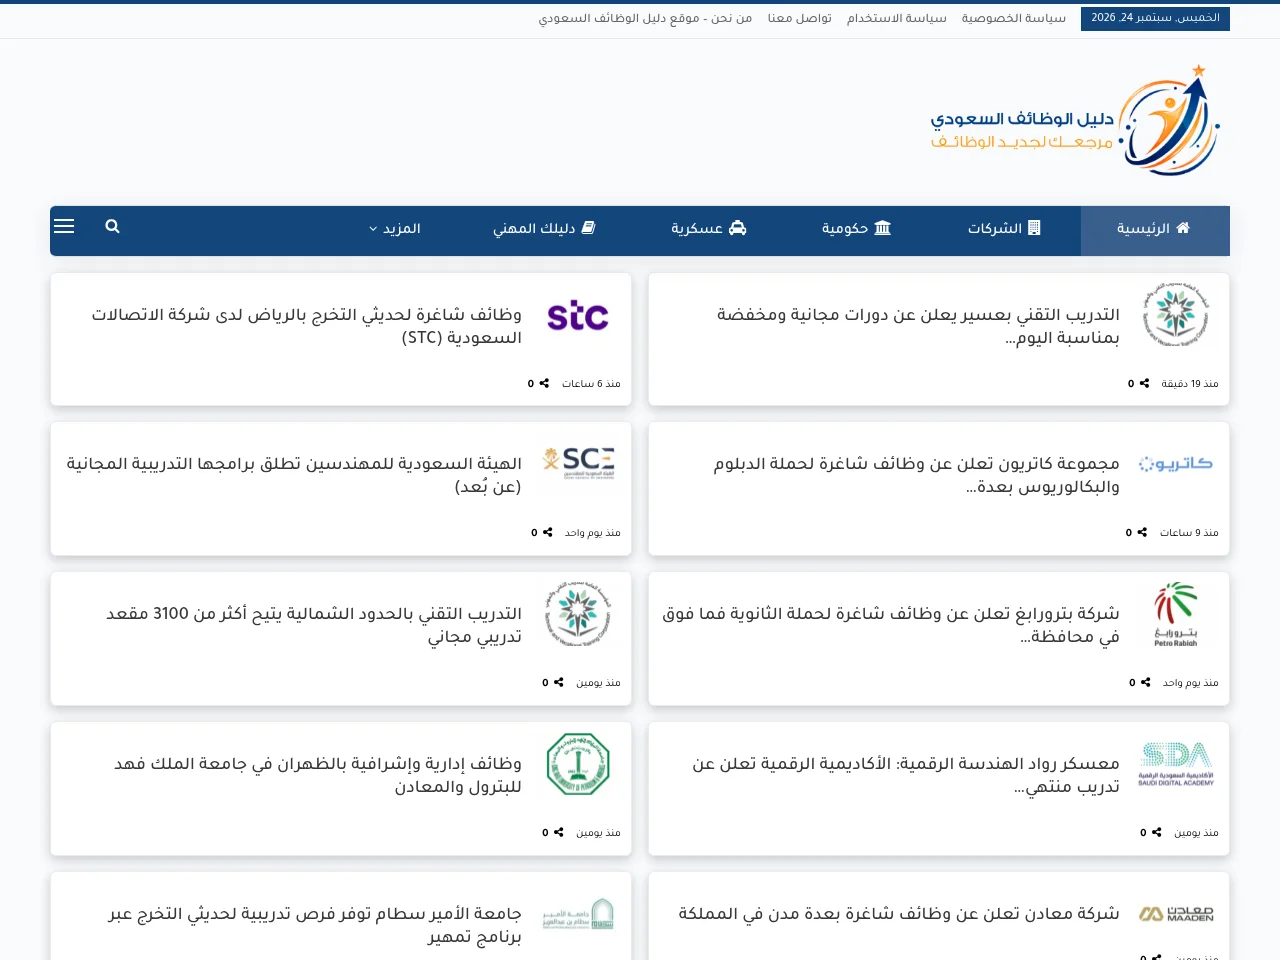Screen dimensions: 1280x960
Task: Open article شركة معادن وظائف شاغرة
Action: click(x=899, y=913)
